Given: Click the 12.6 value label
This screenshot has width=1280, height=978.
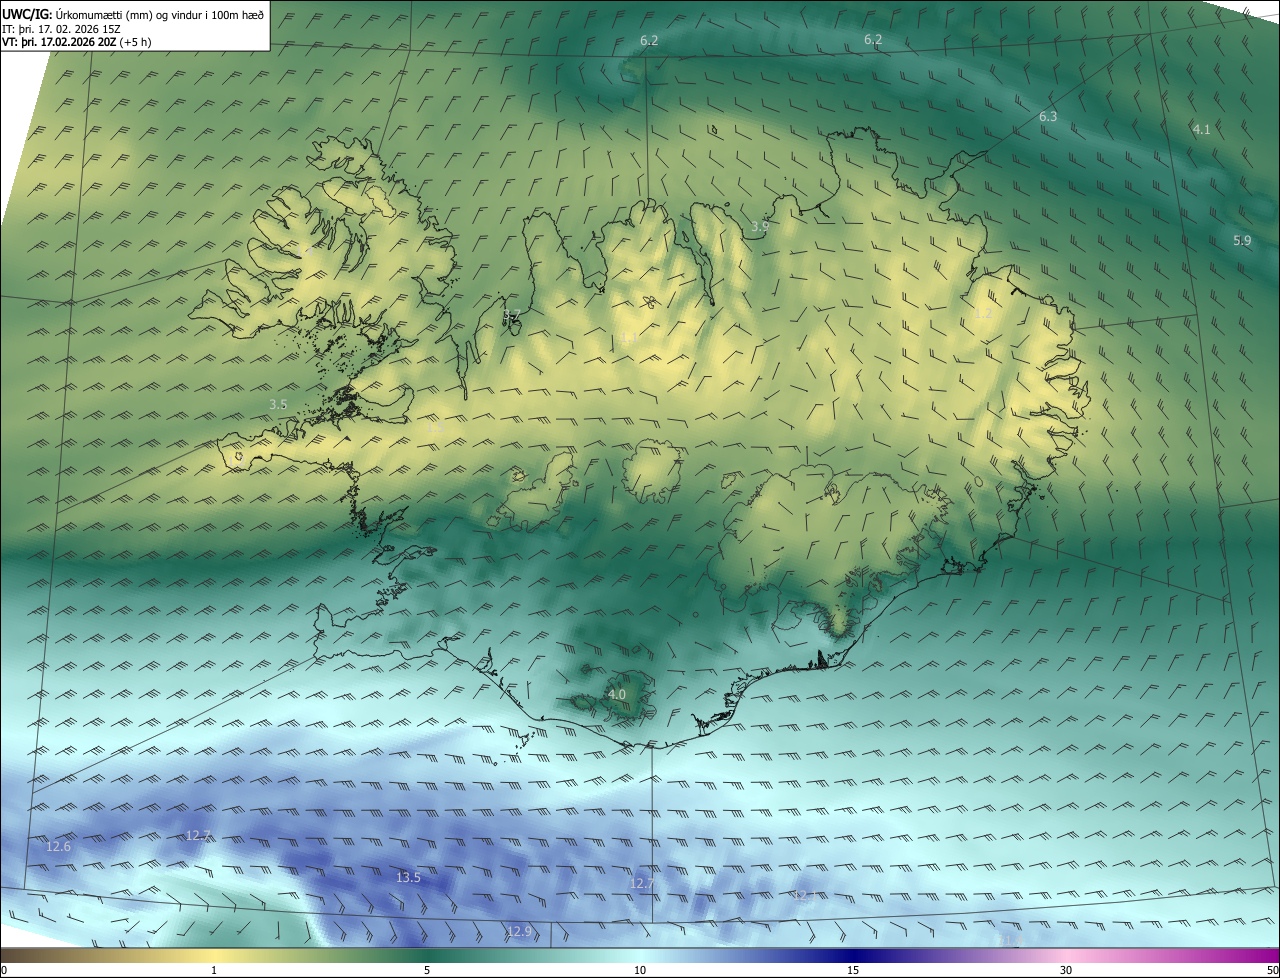Looking at the screenshot, I should coord(59,847).
